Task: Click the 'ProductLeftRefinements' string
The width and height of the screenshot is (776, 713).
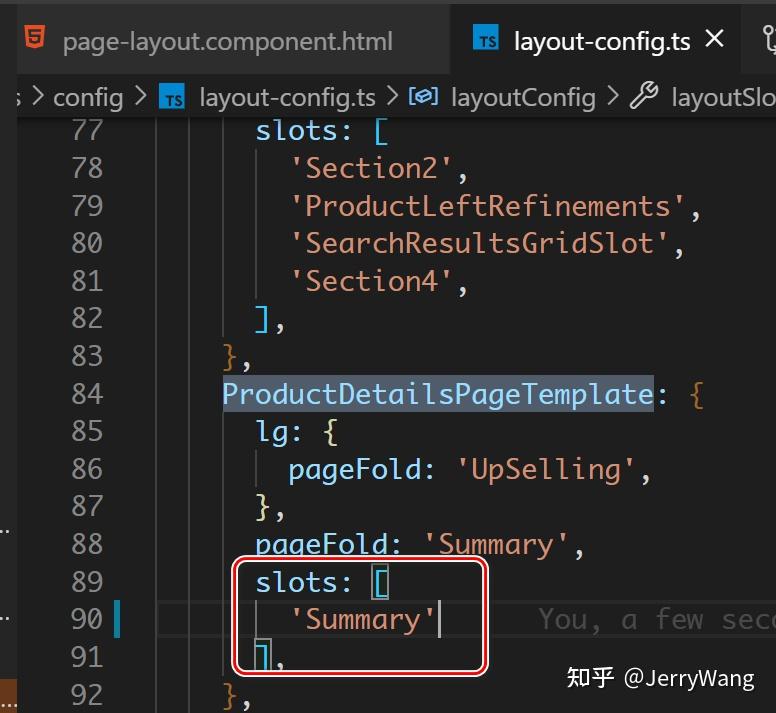Action: point(487,206)
